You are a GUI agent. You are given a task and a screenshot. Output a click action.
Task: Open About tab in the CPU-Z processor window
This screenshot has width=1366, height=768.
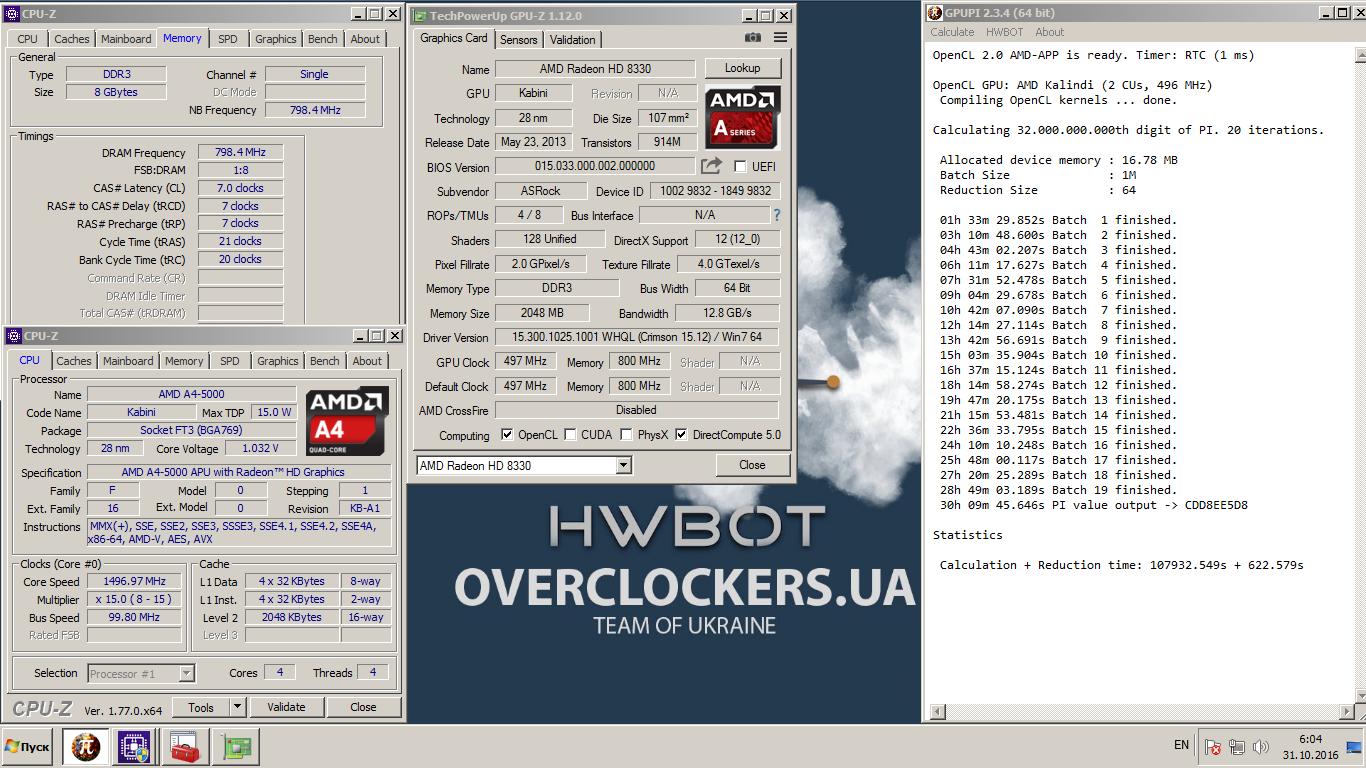point(367,361)
